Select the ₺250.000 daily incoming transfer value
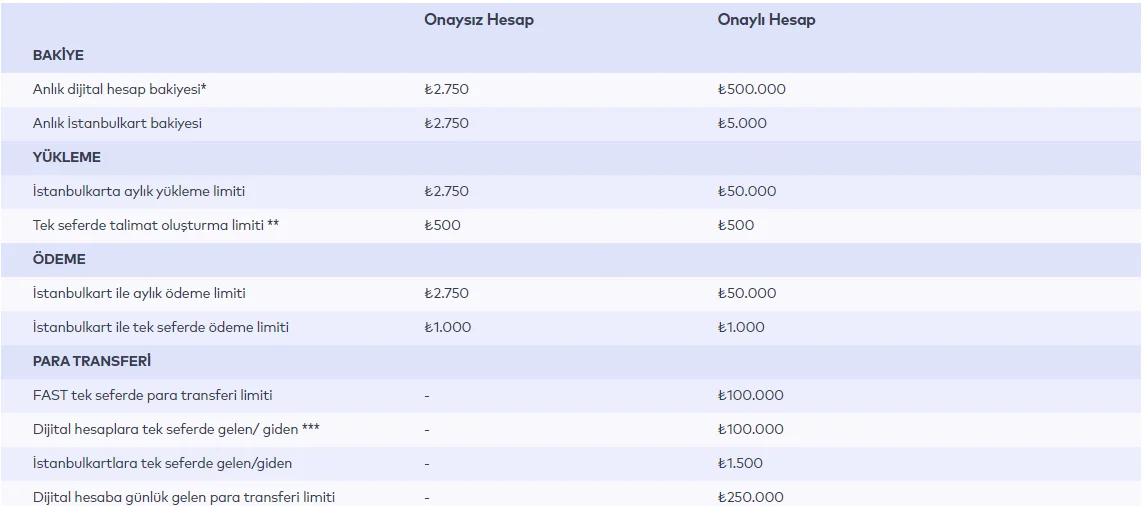The height and width of the screenshot is (506, 1144). coord(751,496)
